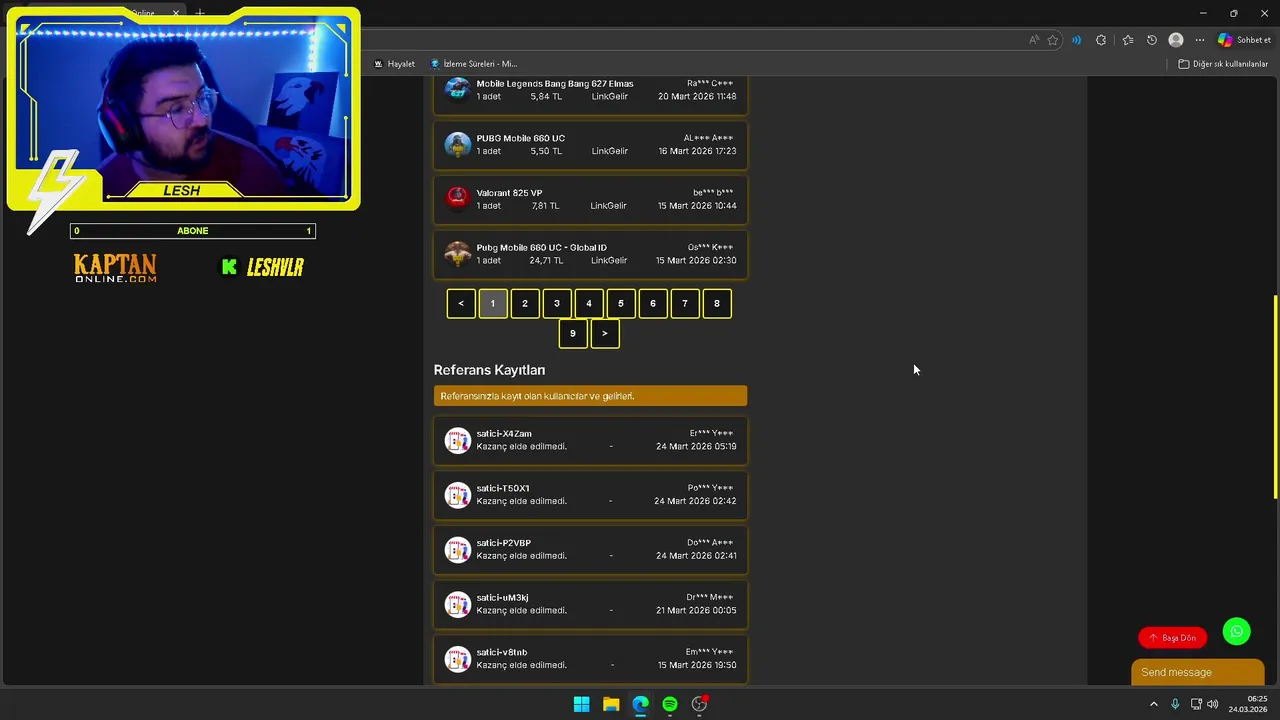
Task: Click the satici-X4Zam username text
Action: coord(504,434)
